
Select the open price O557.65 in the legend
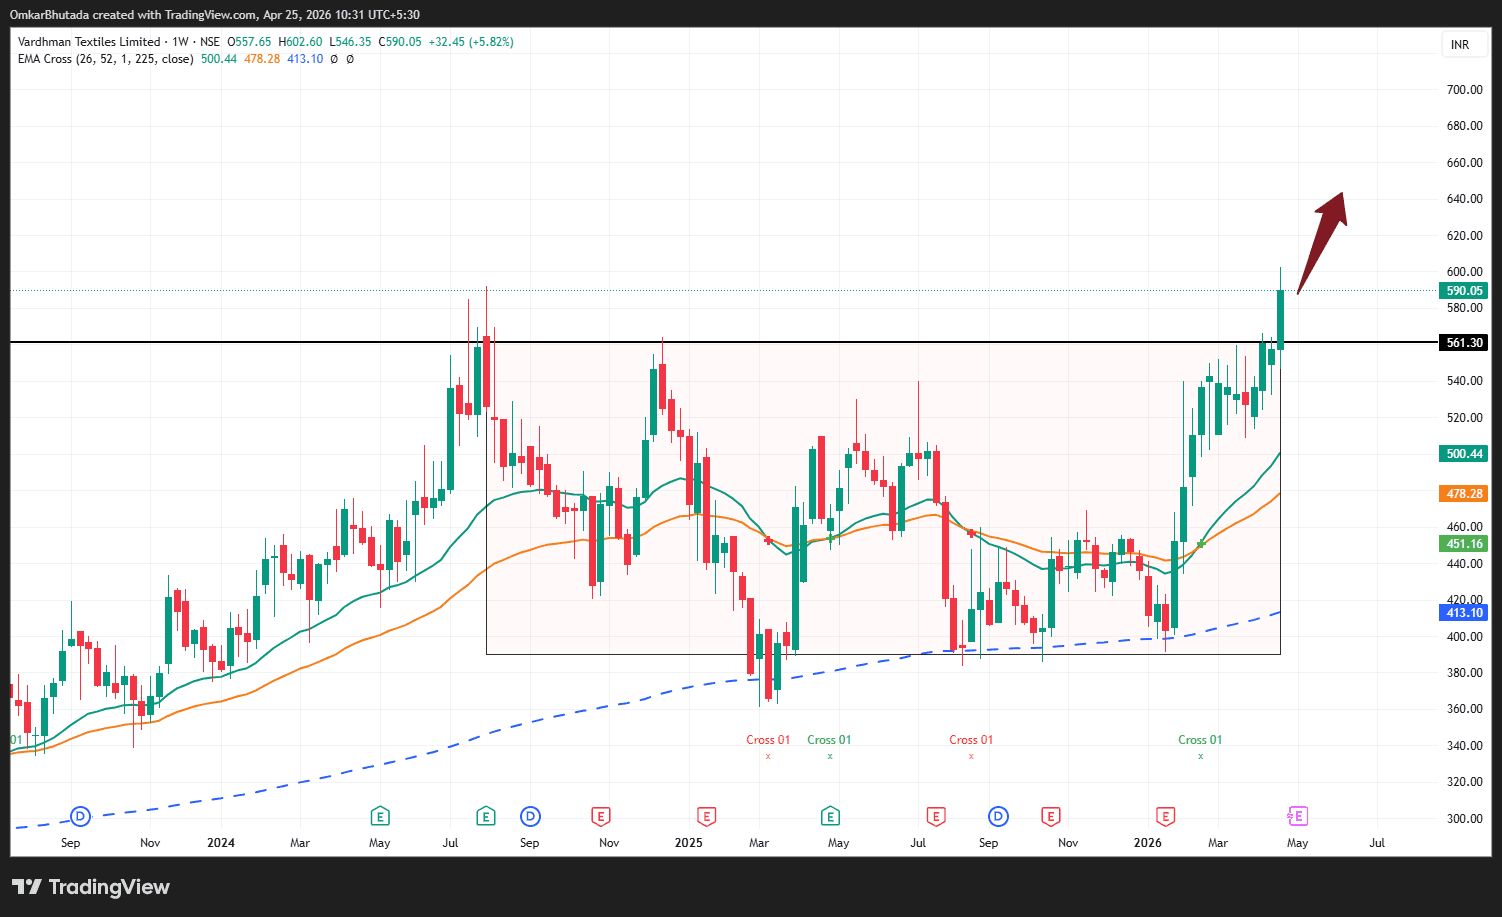[249, 42]
